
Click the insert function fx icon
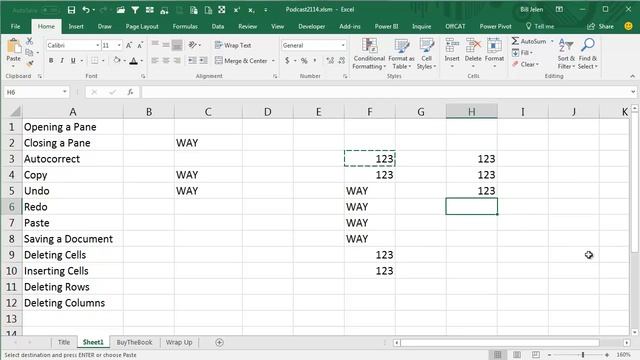click(x=130, y=92)
